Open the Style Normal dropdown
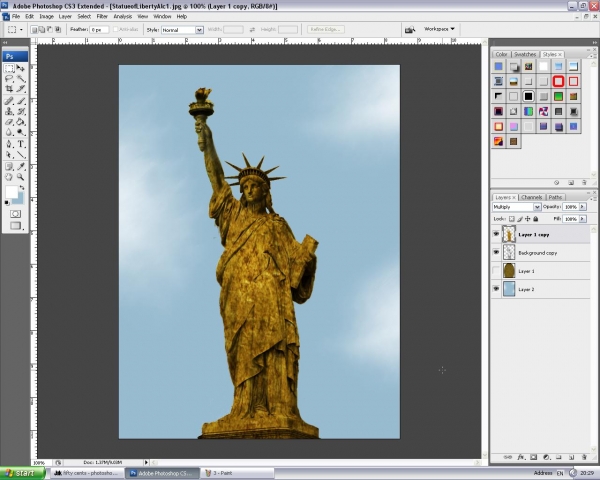Viewport: 600px width, 480px height. pos(199,30)
